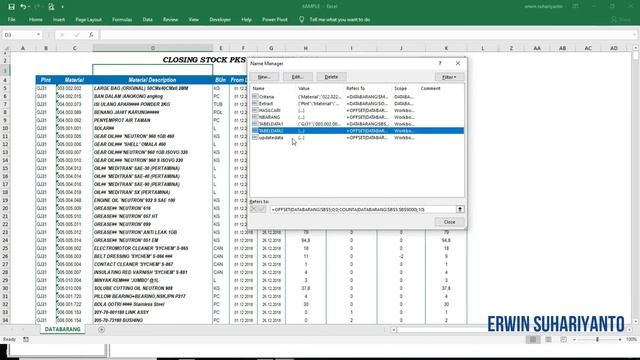Click the formula bar Enter checkmark icon

pyautogui.click(x=76, y=35)
